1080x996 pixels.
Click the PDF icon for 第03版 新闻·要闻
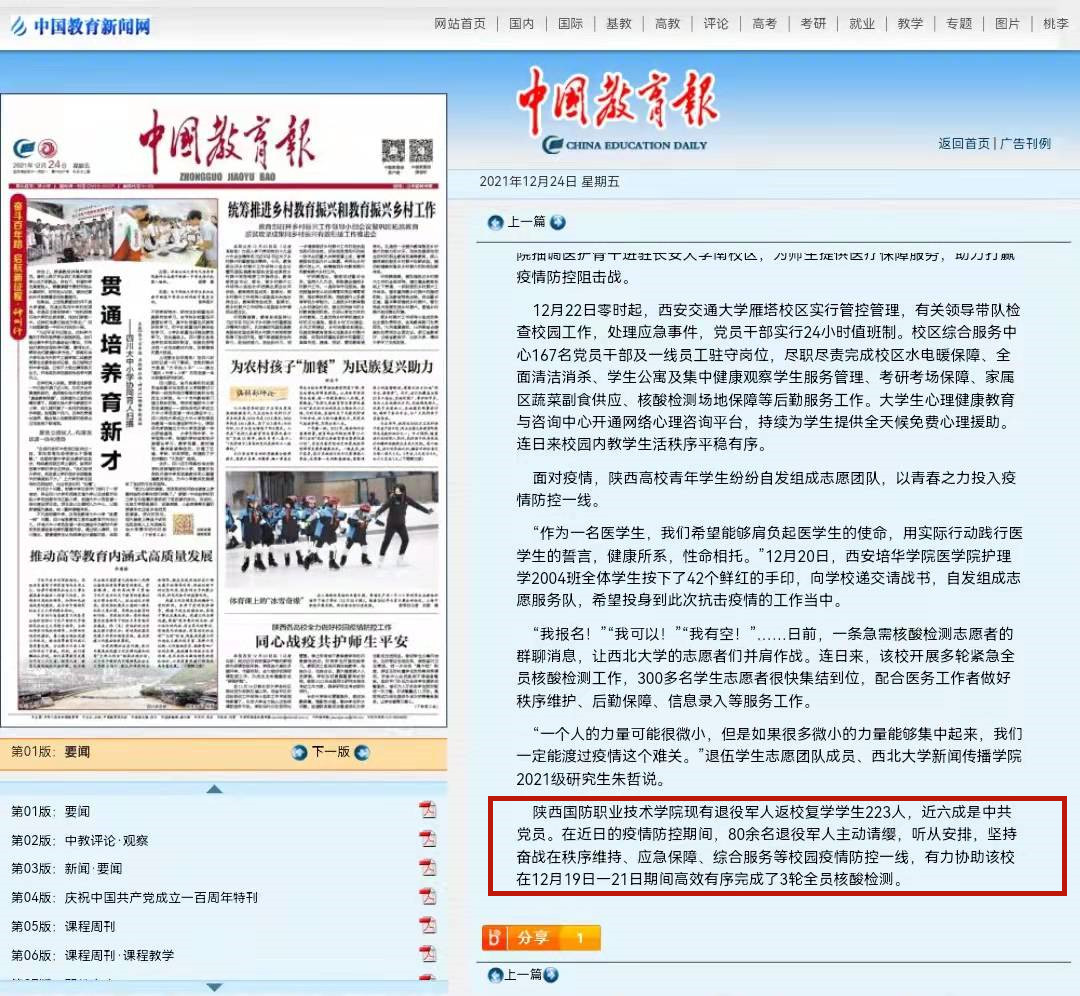click(428, 869)
